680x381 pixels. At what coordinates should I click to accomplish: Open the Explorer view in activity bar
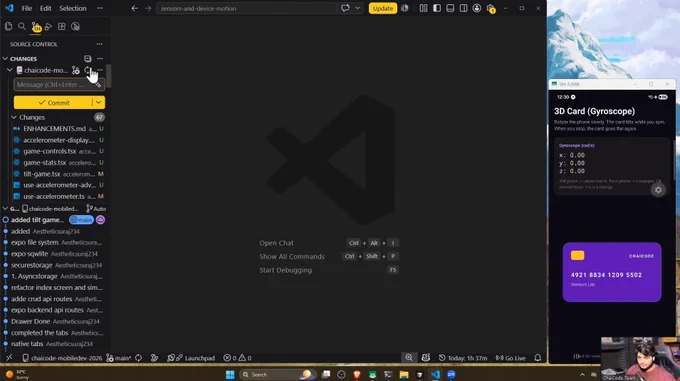8,26
